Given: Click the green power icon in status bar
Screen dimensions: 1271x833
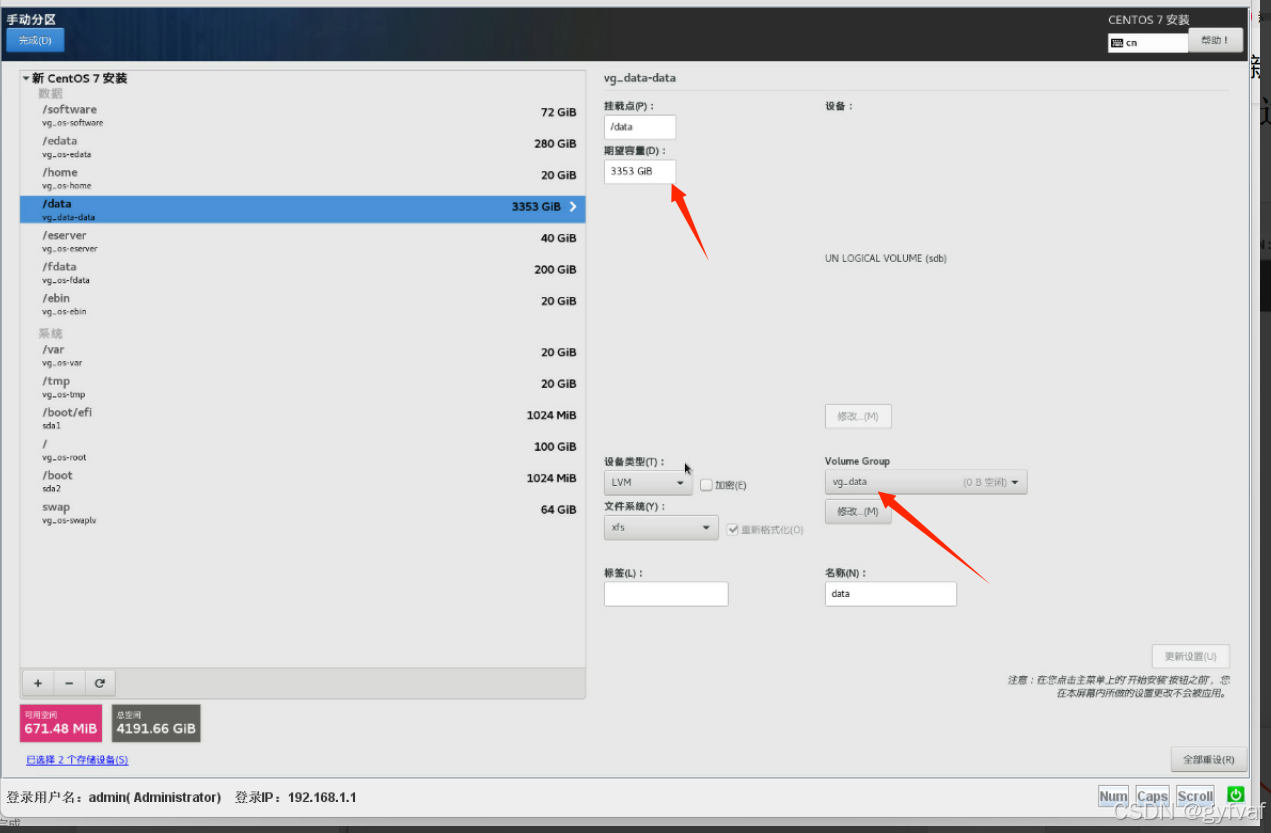Looking at the screenshot, I should click(x=1236, y=795).
